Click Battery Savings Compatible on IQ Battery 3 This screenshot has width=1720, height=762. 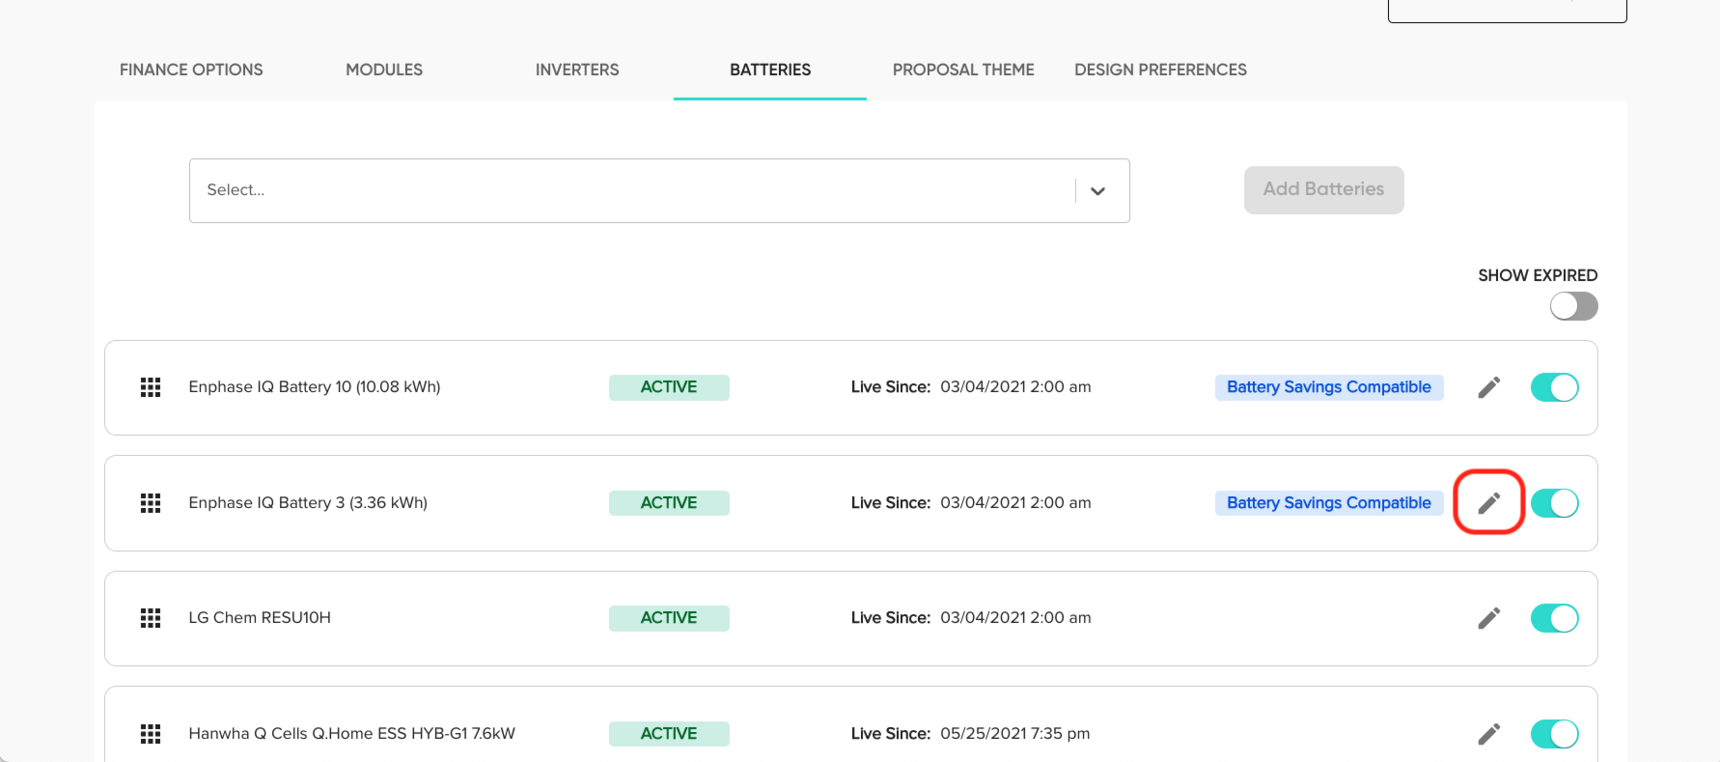[1328, 503]
